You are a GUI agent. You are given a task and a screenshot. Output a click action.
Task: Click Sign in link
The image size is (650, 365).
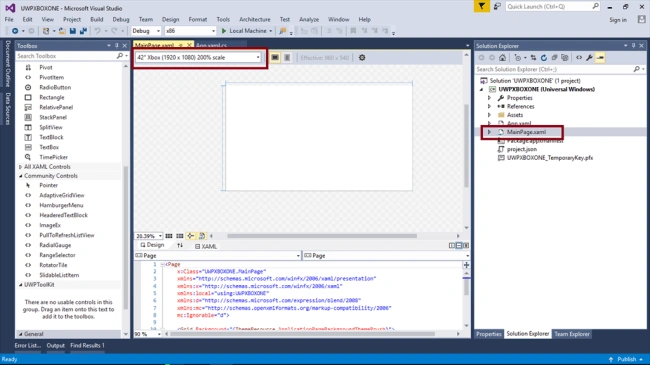pyautogui.click(x=618, y=20)
